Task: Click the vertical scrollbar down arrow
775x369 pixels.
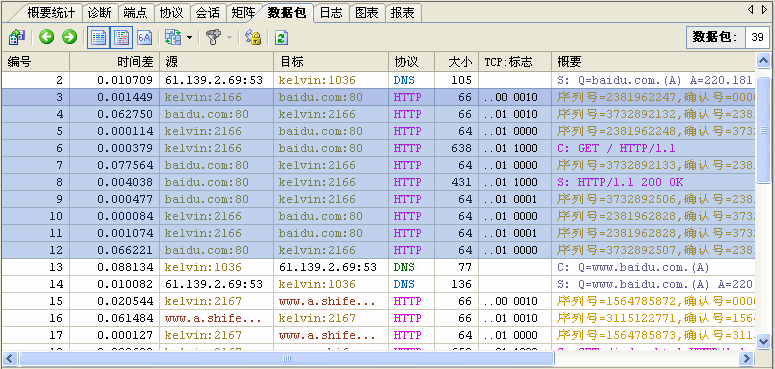Action: click(x=764, y=341)
